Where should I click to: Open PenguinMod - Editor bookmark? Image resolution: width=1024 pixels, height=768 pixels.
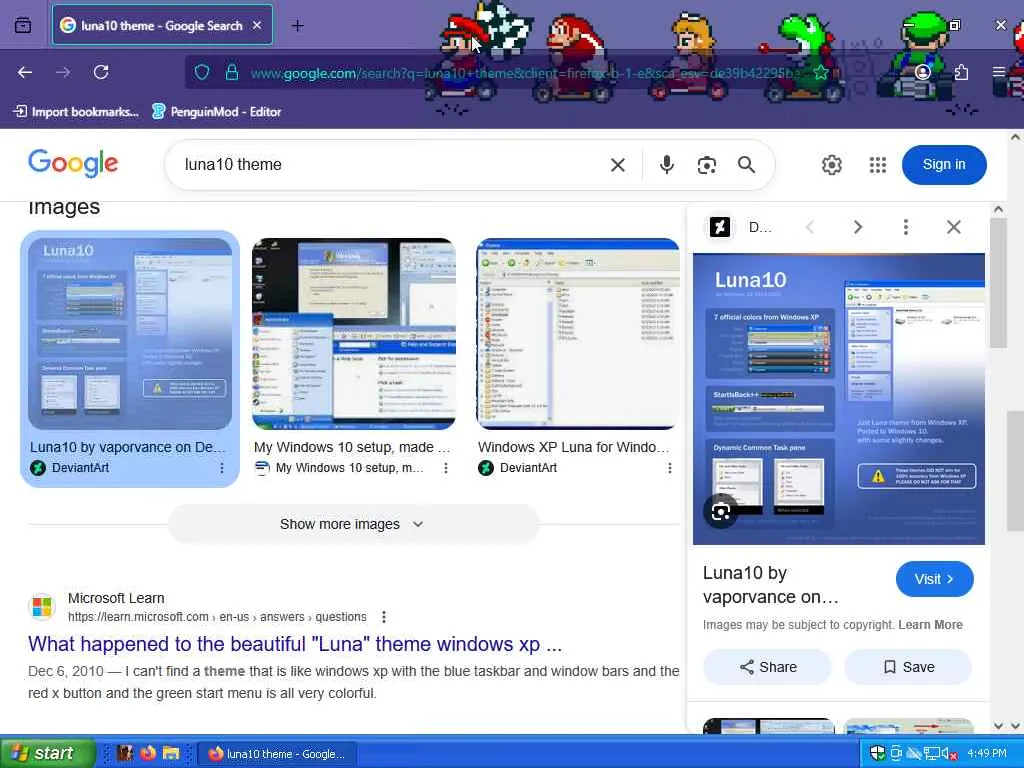click(x=217, y=112)
